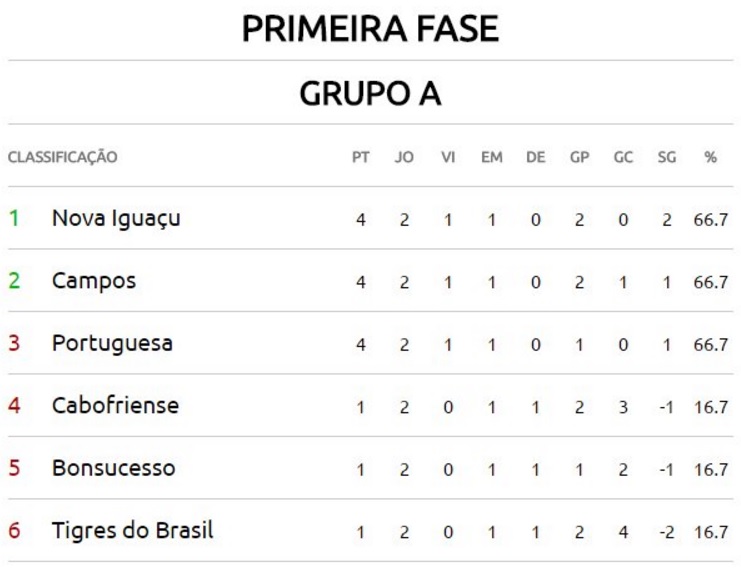
Task: Click the DE losses column header
Action: click(535, 157)
